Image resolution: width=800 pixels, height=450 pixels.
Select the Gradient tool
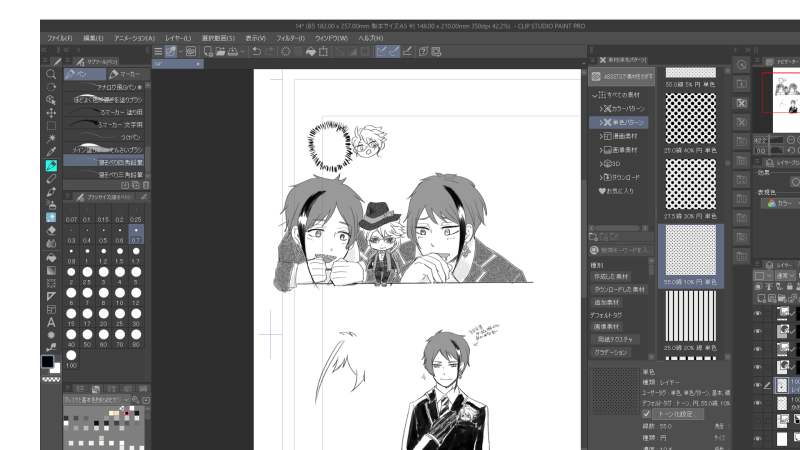pos(51,270)
